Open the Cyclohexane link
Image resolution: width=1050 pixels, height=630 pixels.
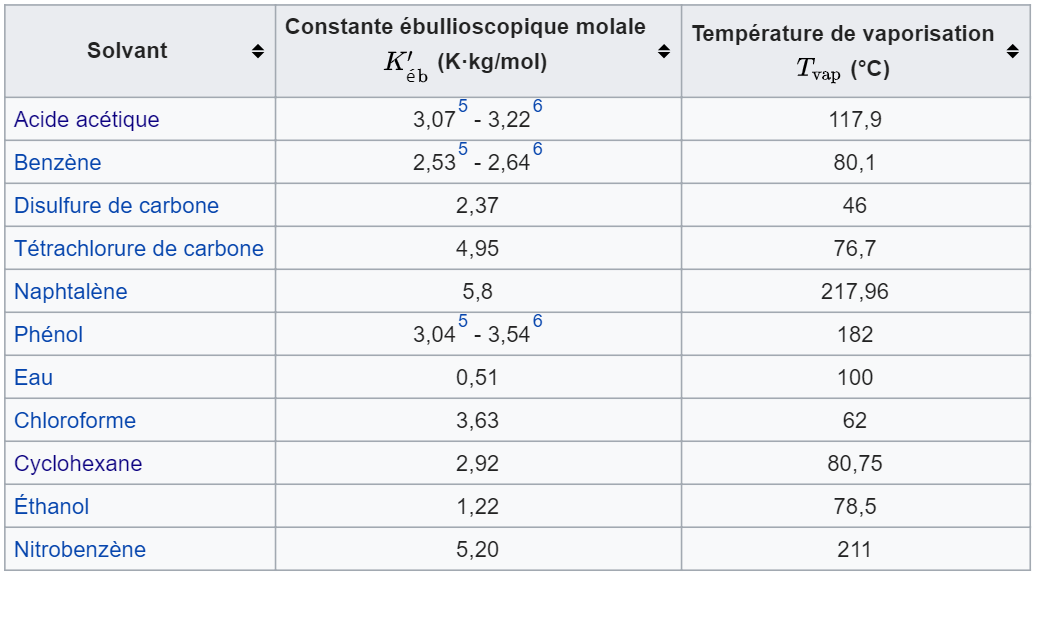[78, 464]
